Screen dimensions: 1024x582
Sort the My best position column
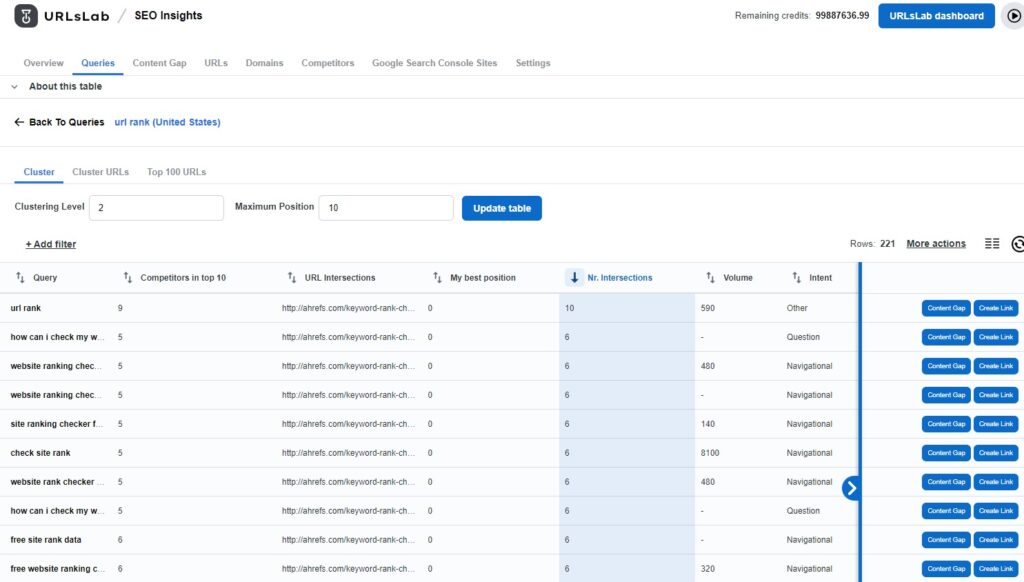pos(436,277)
